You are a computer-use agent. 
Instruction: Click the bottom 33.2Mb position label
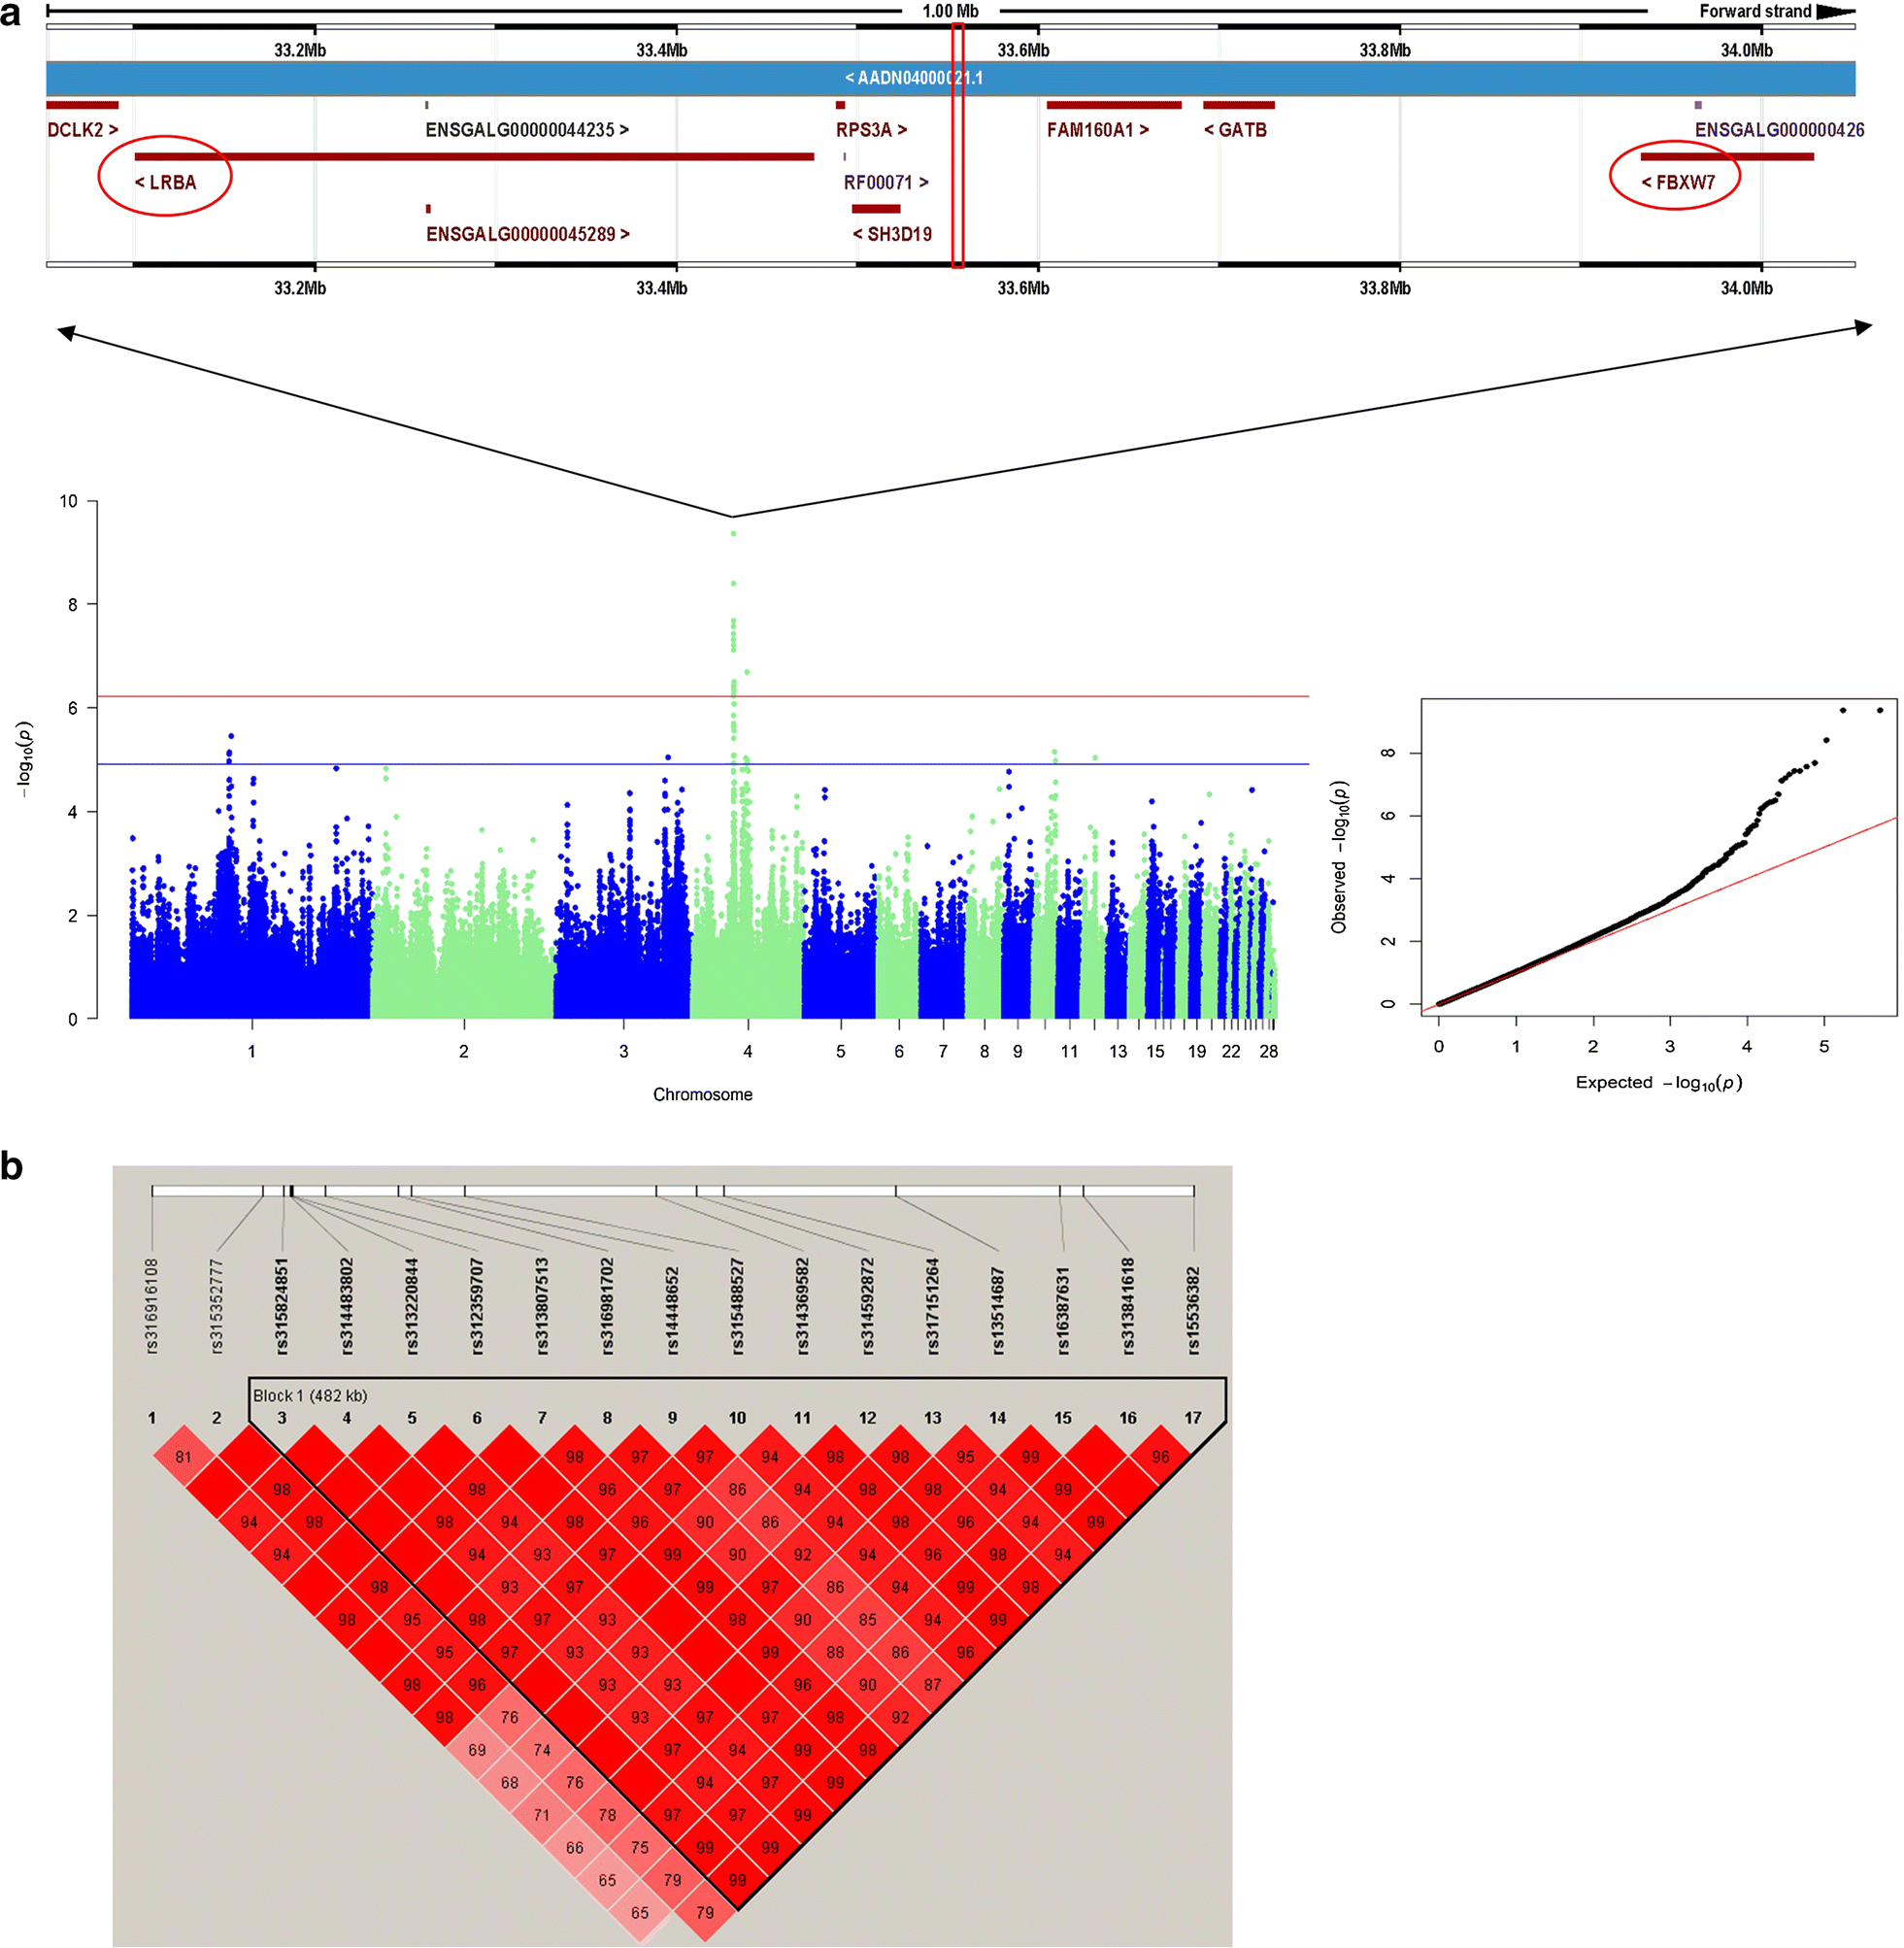click(x=300, y=288)
